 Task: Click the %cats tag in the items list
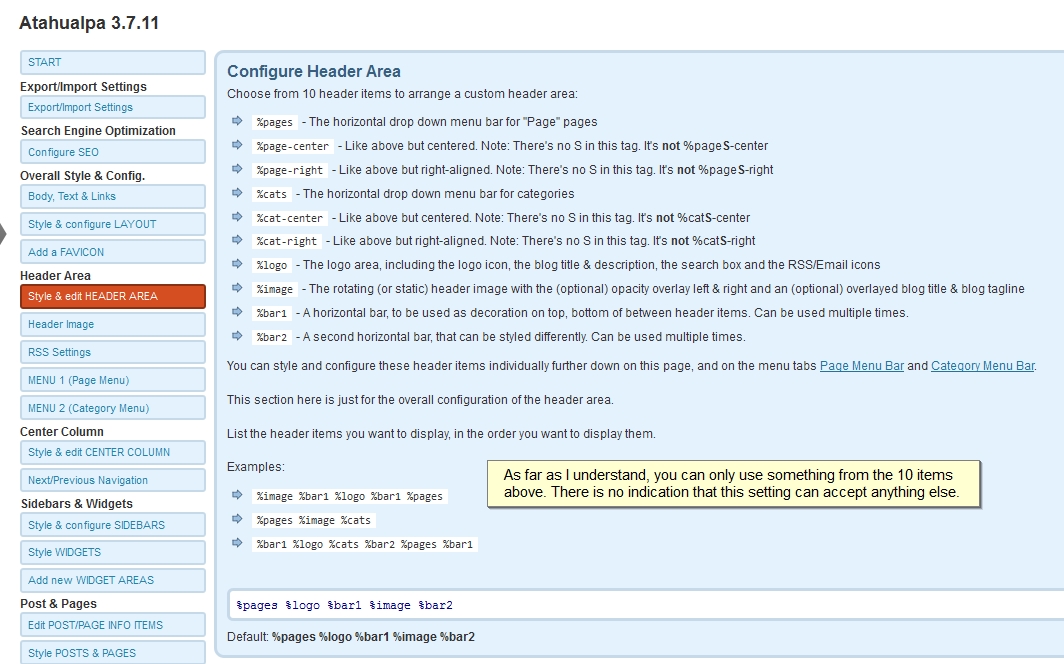click(271, 194)
